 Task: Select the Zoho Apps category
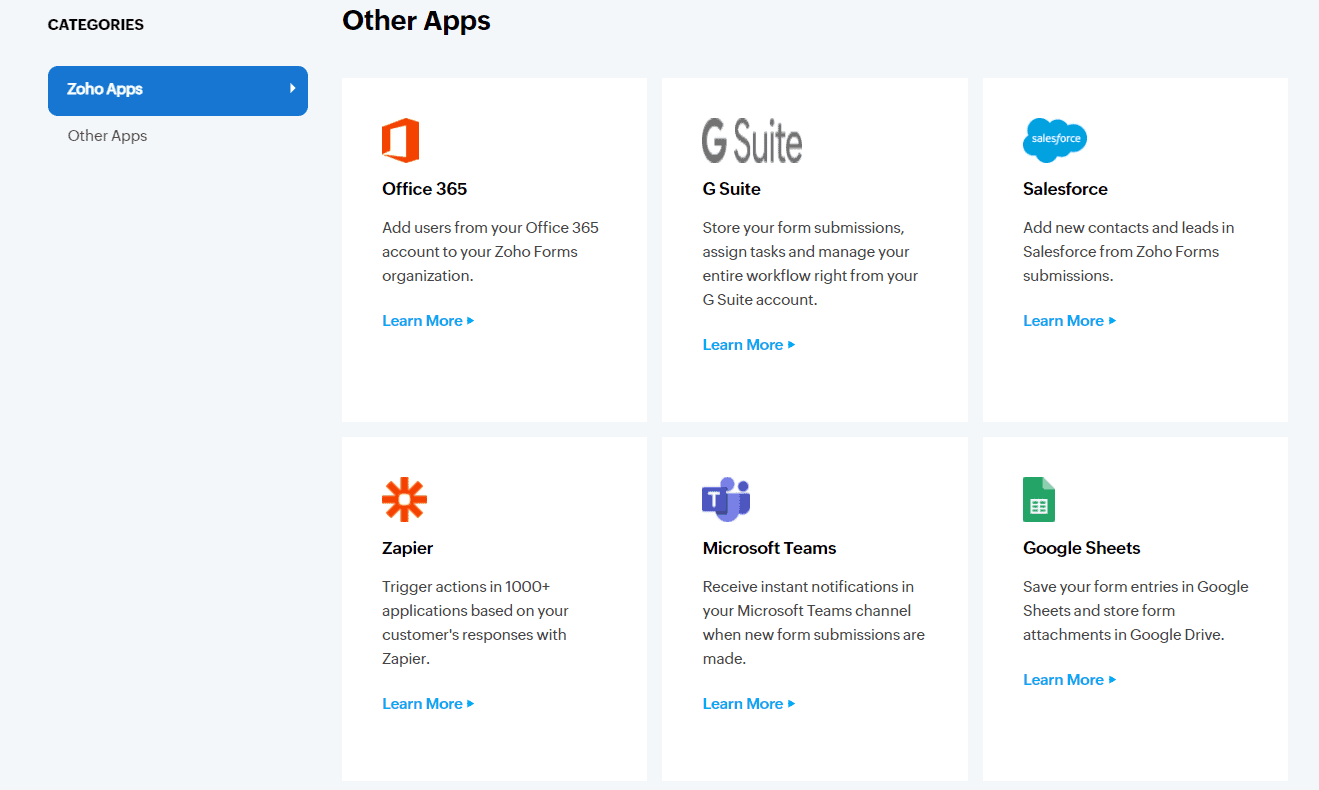pyautogui.click(x=178, y=90)
